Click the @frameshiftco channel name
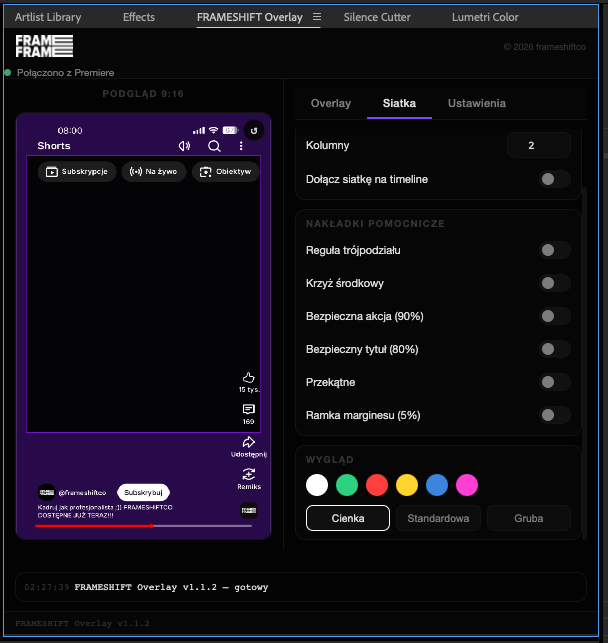608x643 pixels. pos(82,493)
